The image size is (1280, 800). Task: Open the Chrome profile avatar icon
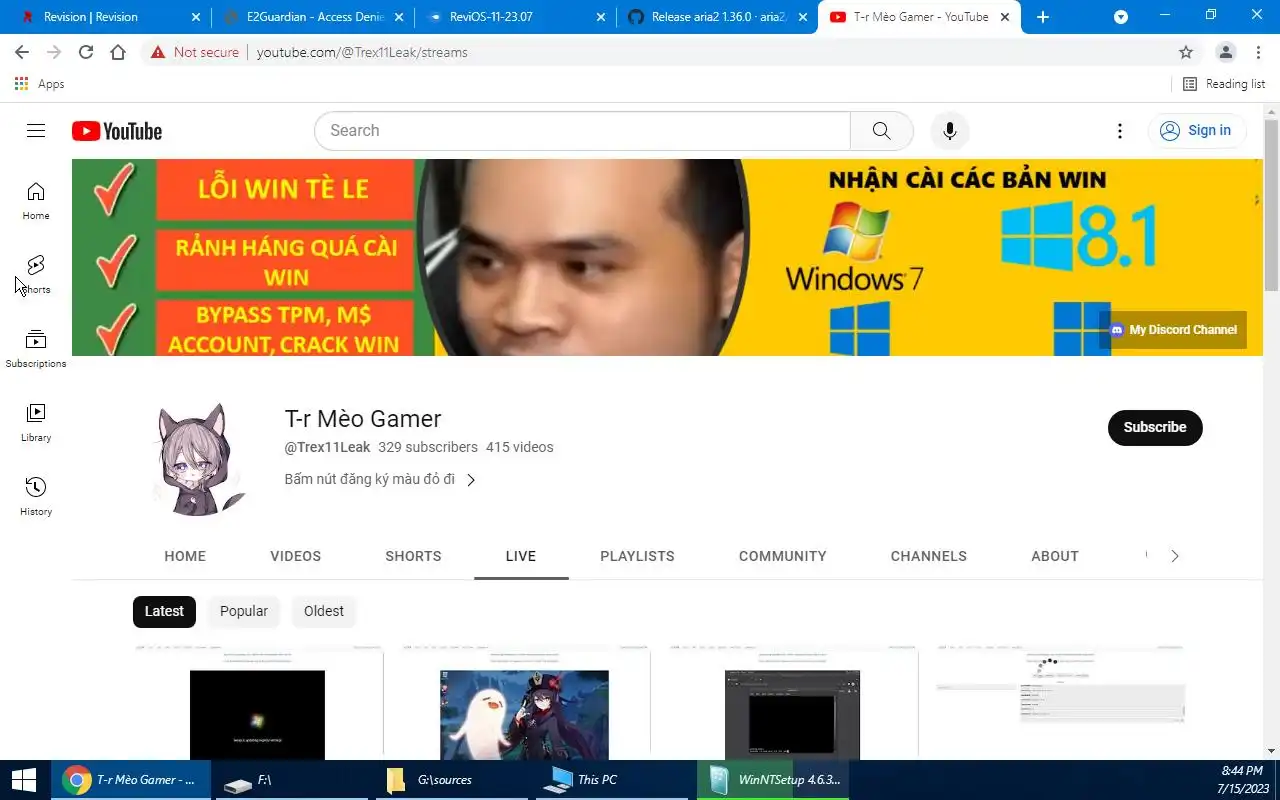coord(1225,52)
